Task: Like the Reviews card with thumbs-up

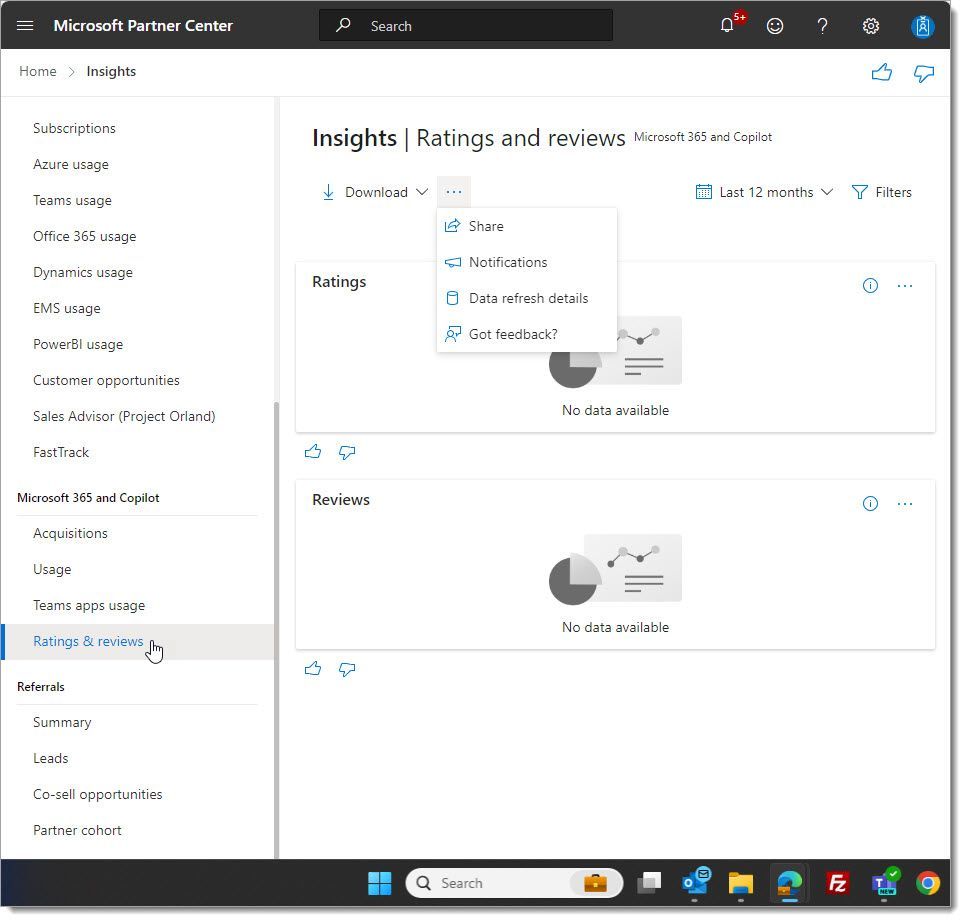Action: coord(313,669)
